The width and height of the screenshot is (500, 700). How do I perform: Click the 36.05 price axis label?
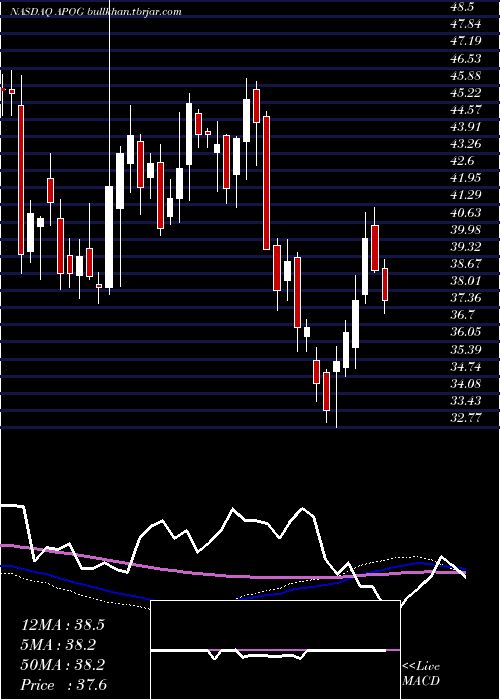click(467, 332)
